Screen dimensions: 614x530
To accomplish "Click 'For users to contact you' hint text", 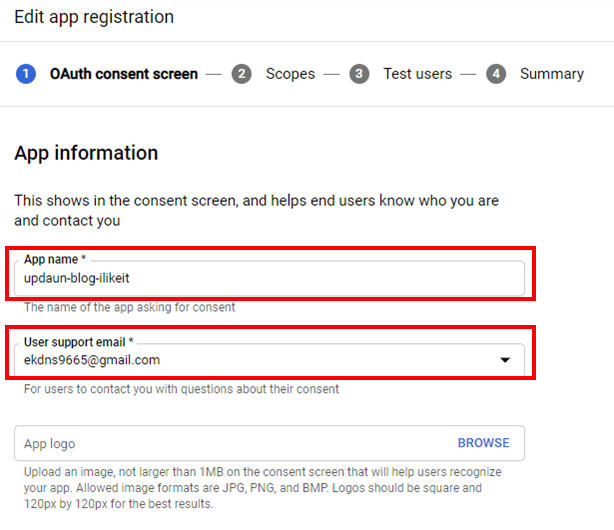I will 181,389.
